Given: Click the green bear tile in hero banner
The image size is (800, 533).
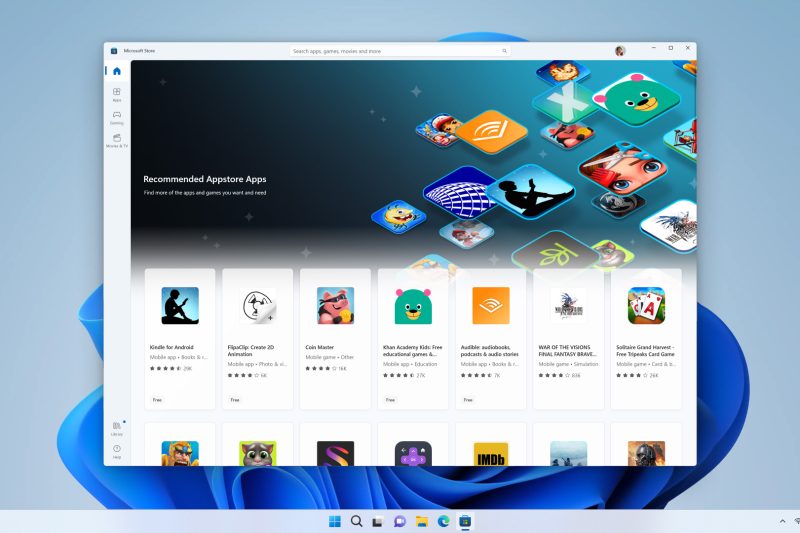Looking at the screenshot, I should point(636,99).
